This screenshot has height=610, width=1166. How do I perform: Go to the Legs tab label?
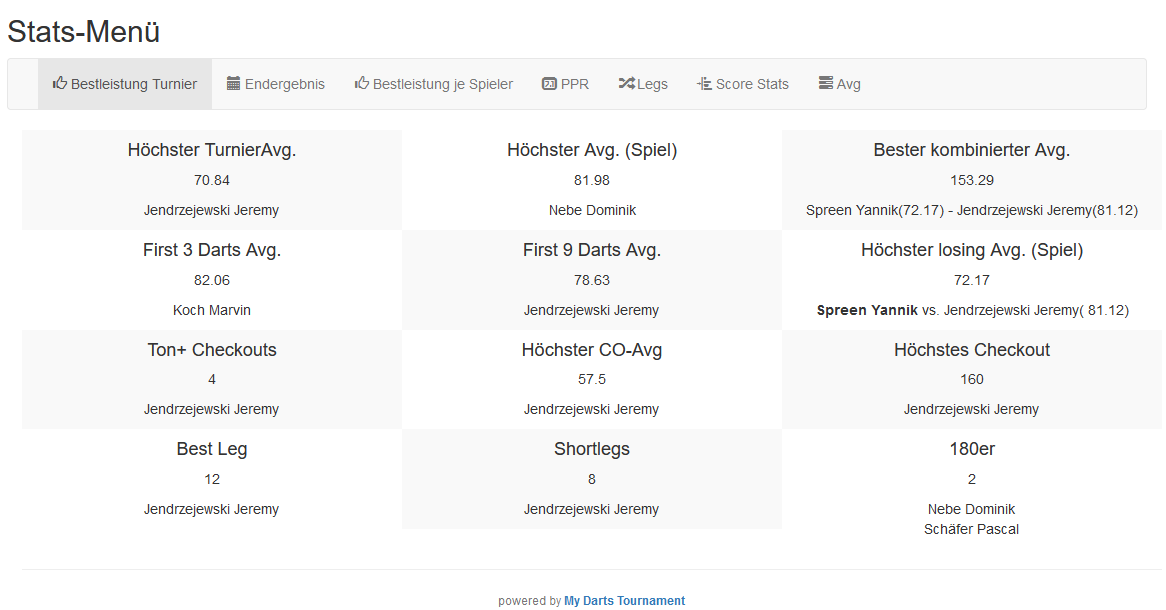coord(652,84)
